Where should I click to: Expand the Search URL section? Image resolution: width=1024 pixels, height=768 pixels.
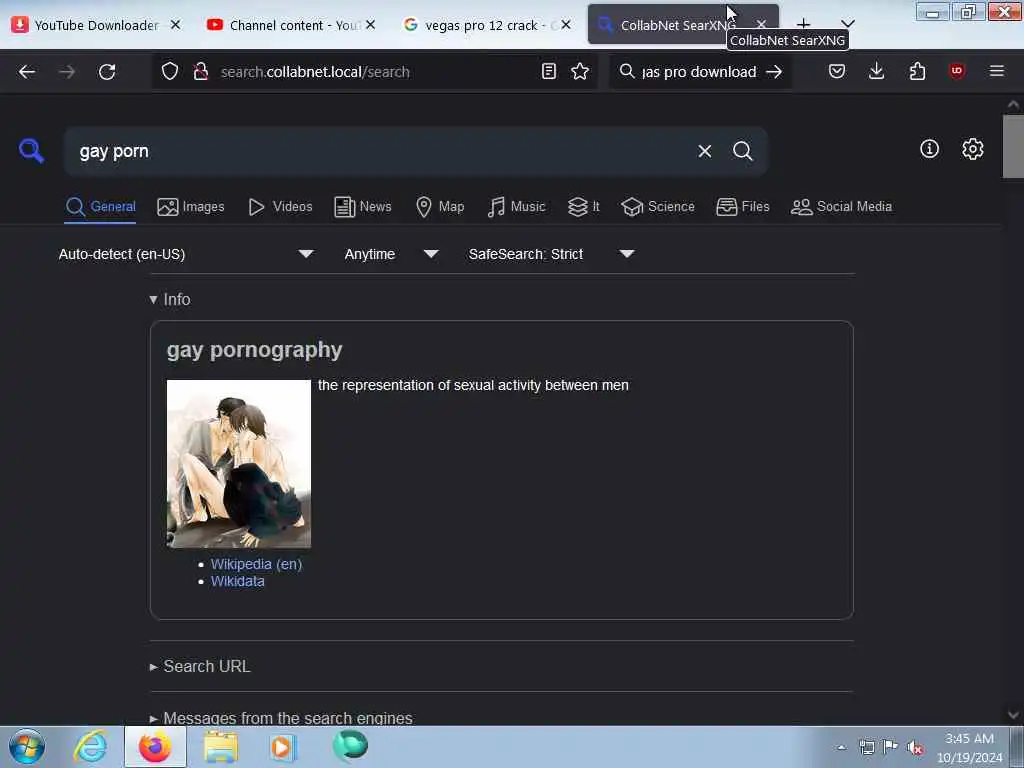click(200, 666)
